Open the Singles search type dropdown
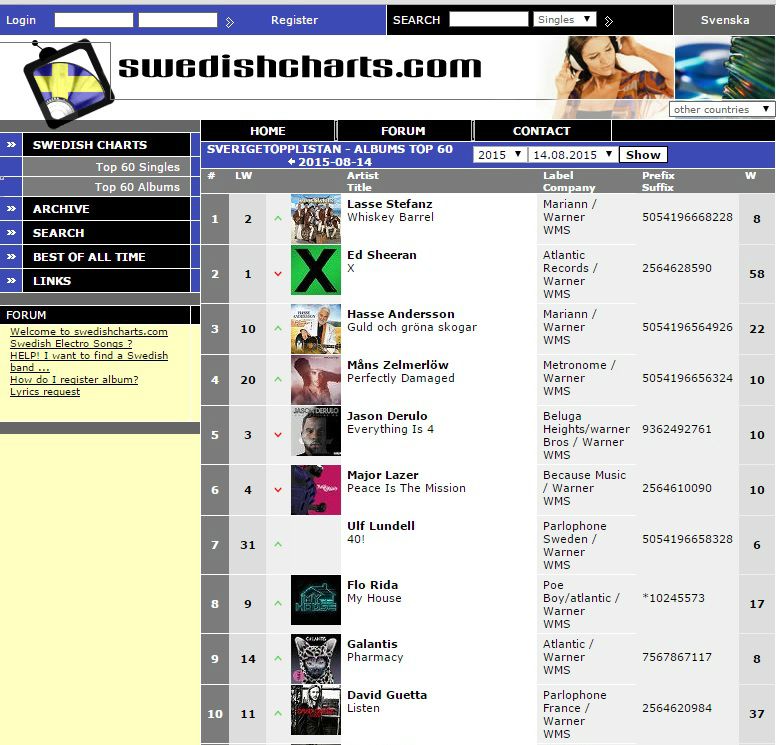Viewport: 776px width, 745px height. point(565,20)
